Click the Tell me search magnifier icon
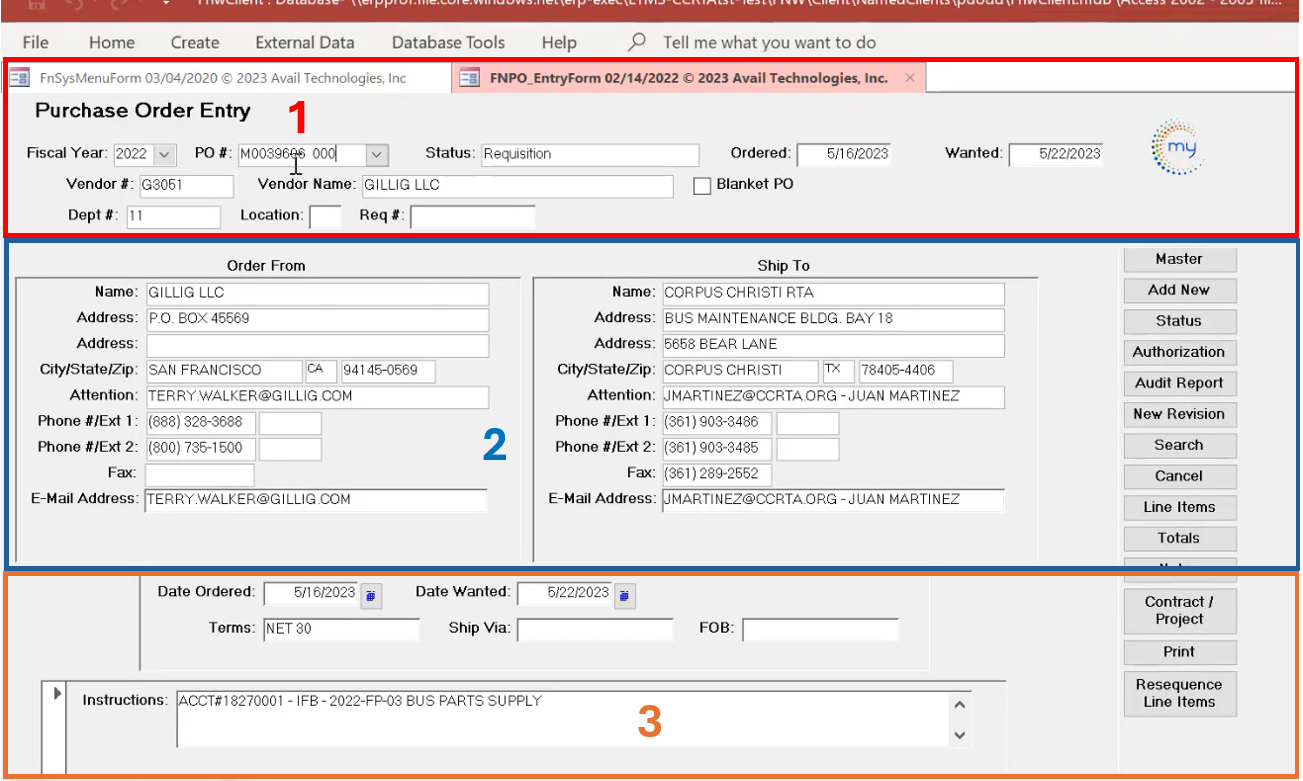 click(637, 42)
